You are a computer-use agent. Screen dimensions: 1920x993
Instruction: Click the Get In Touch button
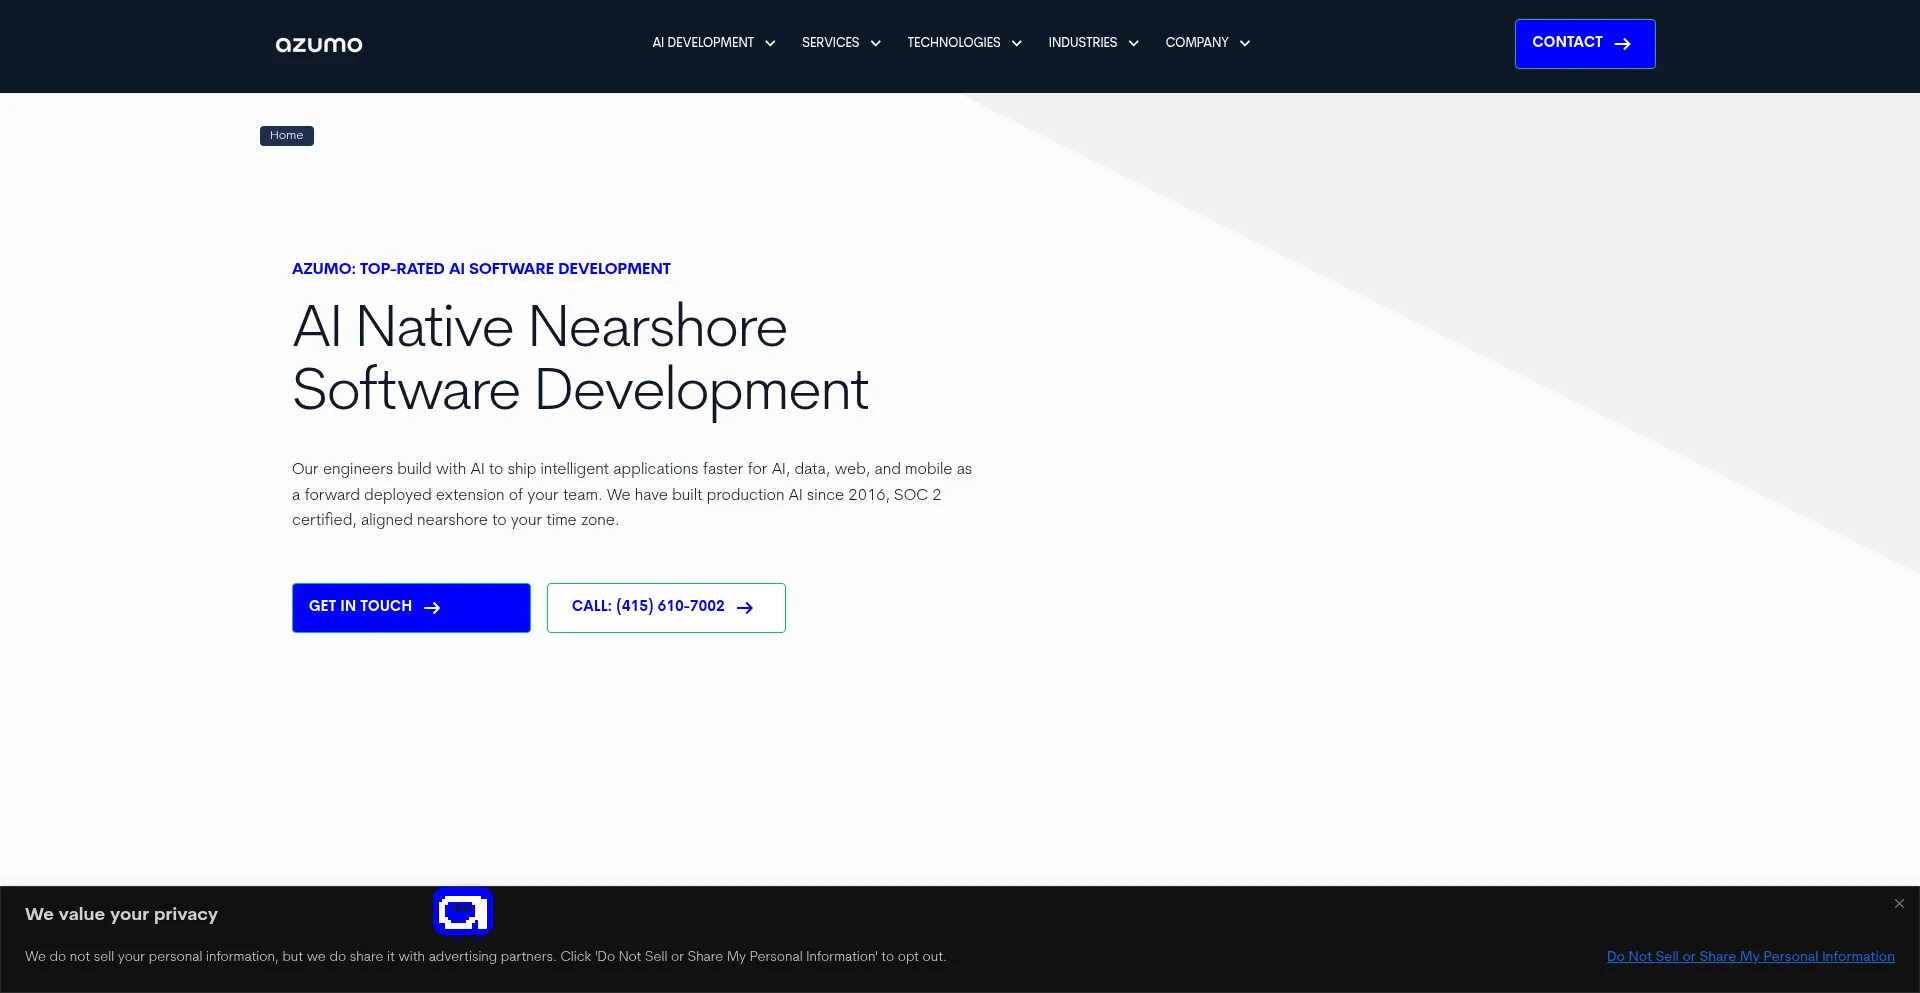click(411, 608)
